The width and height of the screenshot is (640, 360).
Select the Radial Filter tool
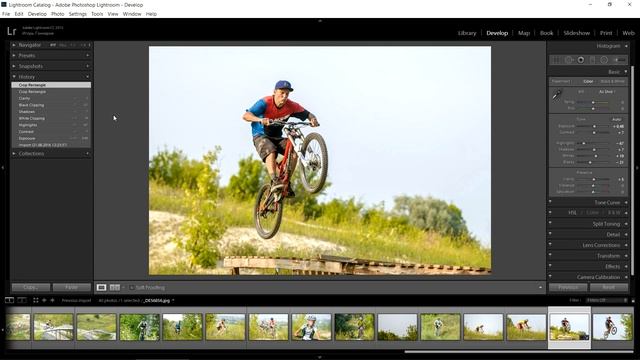pos(604,60)
